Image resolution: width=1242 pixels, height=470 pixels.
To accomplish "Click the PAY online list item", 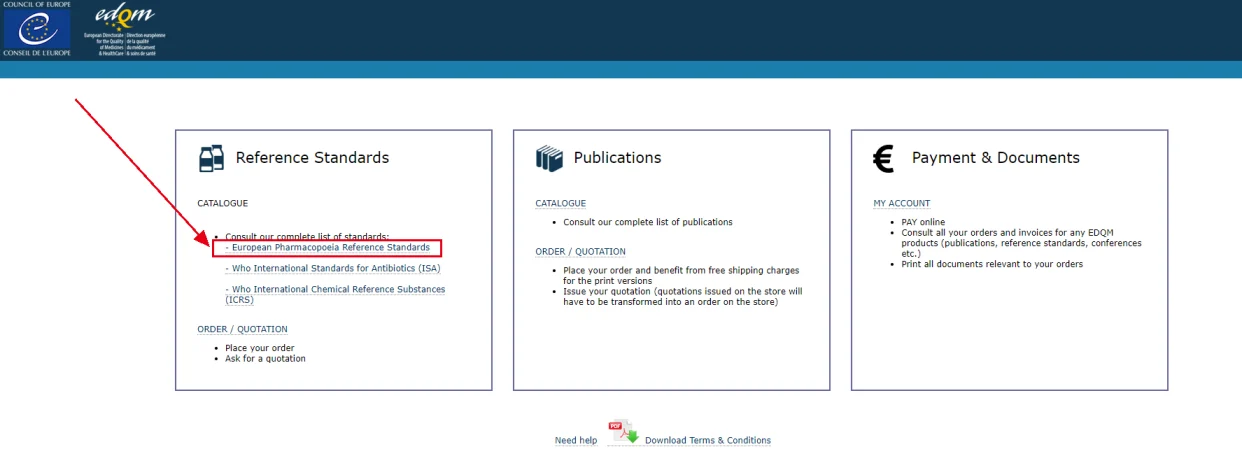I will click(923, 222).
